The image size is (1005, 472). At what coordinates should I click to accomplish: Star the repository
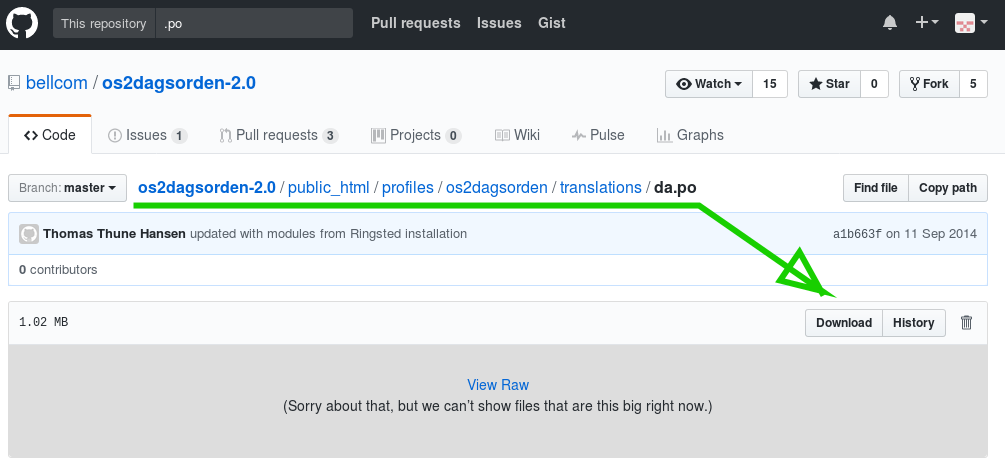pyautogui.click(x=829, y=84)
